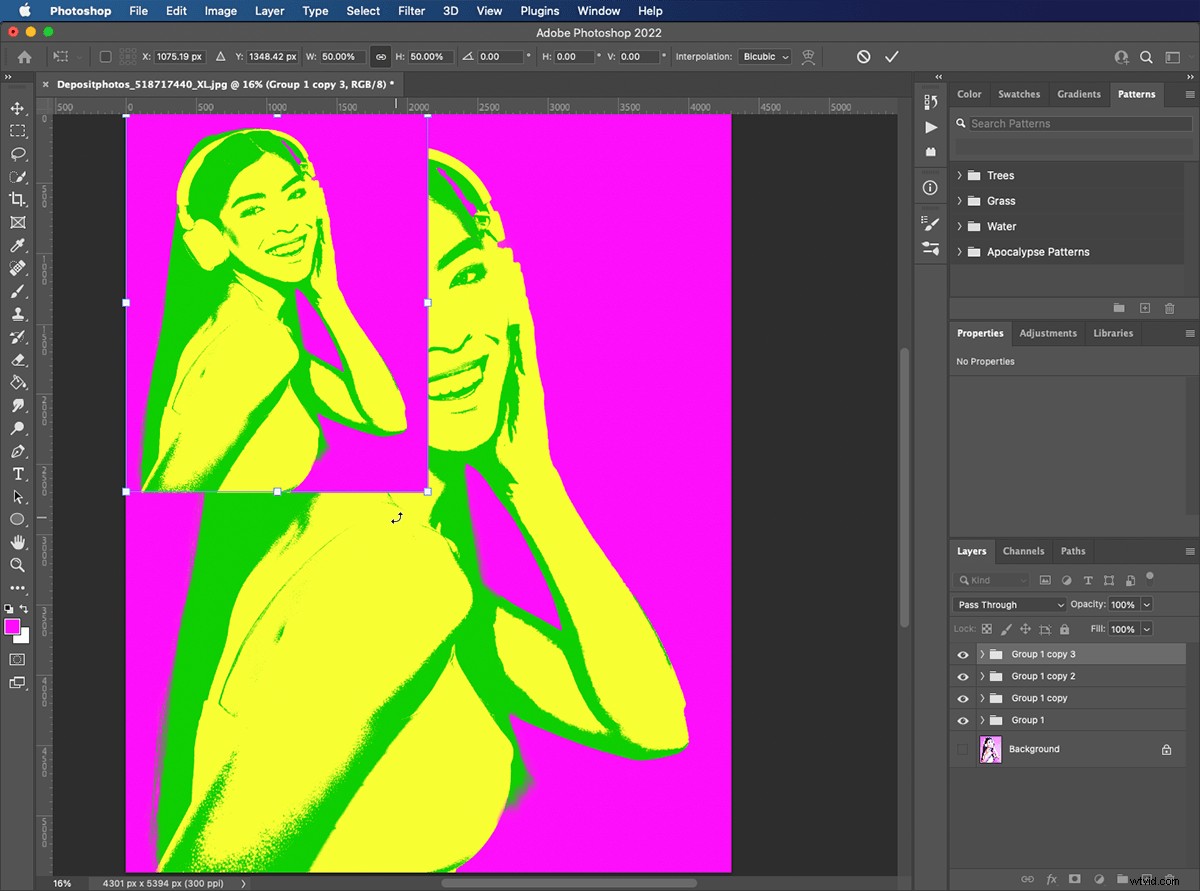Viewport: 1200px width, 891px height.
Task: Cancel the transform with the slash icon
Action: [863, 57]
